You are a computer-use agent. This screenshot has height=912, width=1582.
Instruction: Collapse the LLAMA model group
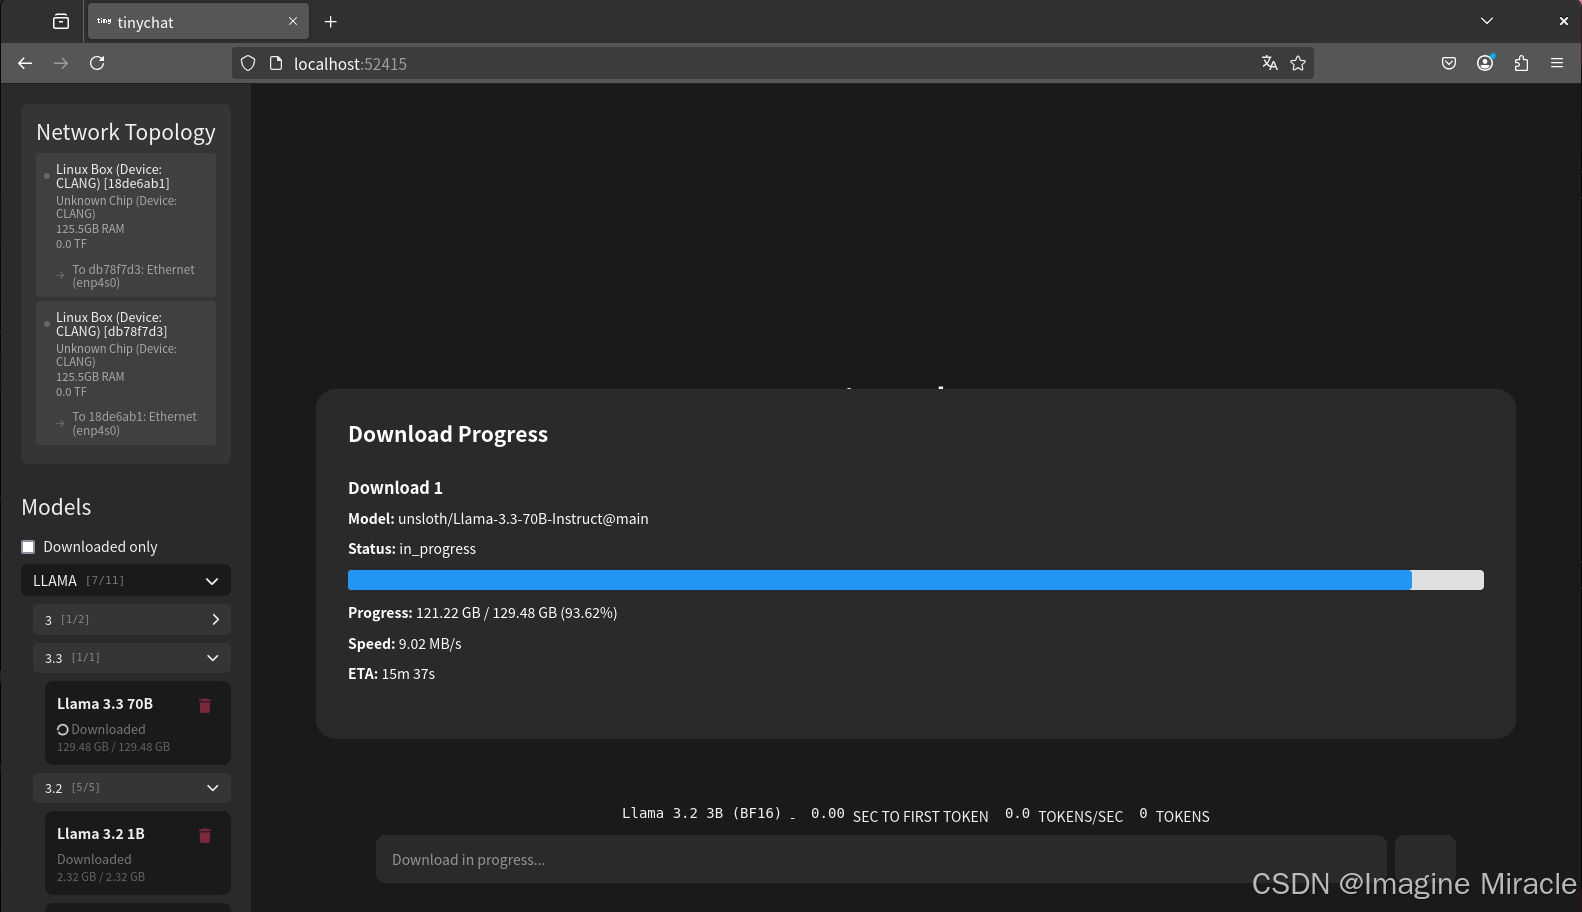[126, 580]
